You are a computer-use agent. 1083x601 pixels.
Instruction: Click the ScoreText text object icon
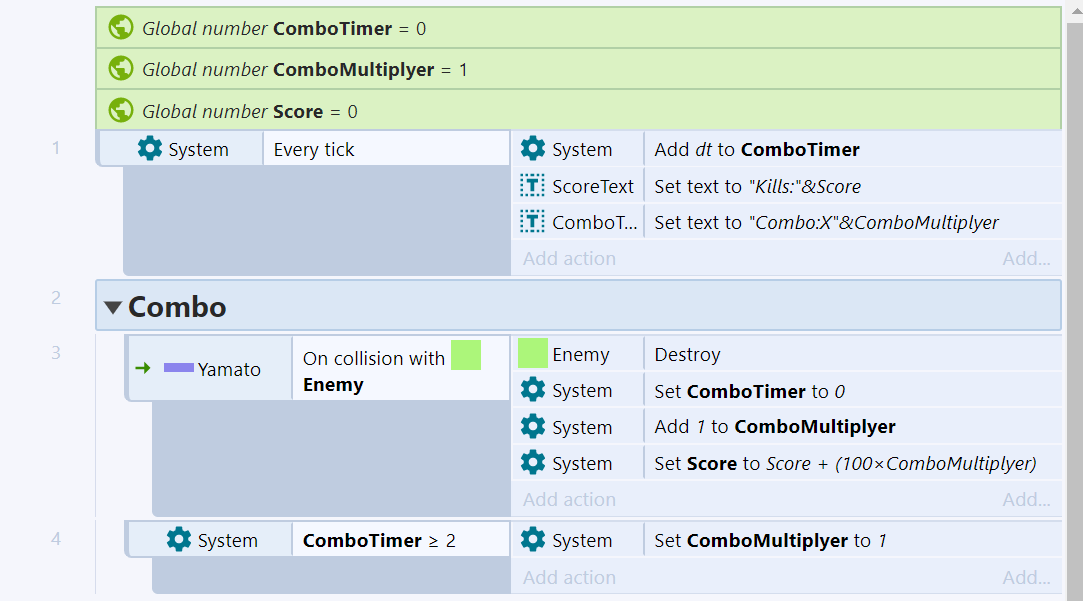(533, 186)
